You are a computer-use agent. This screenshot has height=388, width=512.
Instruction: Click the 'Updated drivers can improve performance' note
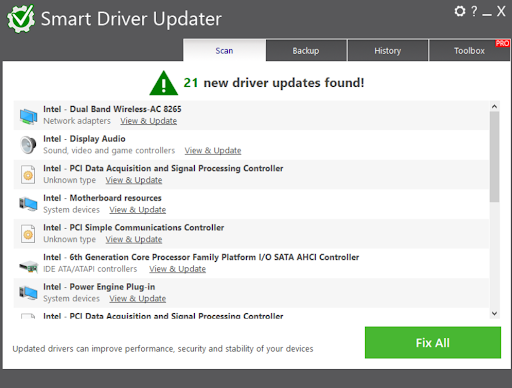(163, 349)
